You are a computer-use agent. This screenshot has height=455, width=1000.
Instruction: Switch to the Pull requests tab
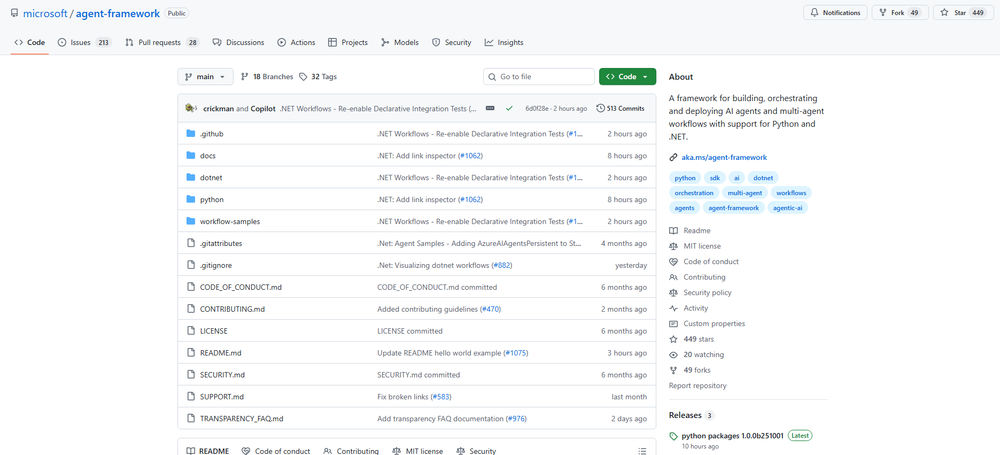162,42
